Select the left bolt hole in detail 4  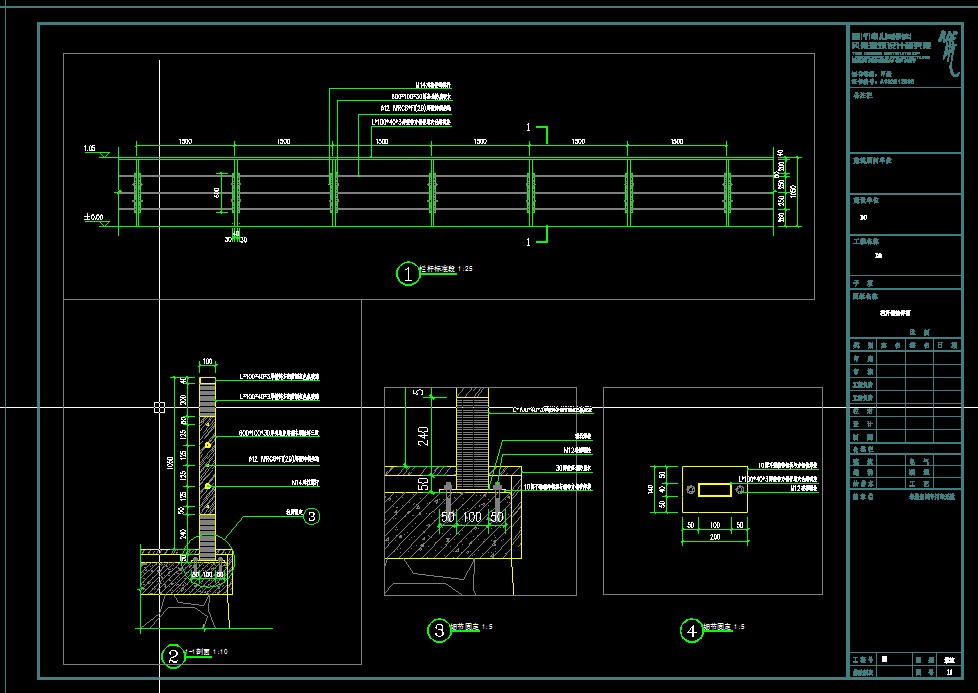click(690, 490)
